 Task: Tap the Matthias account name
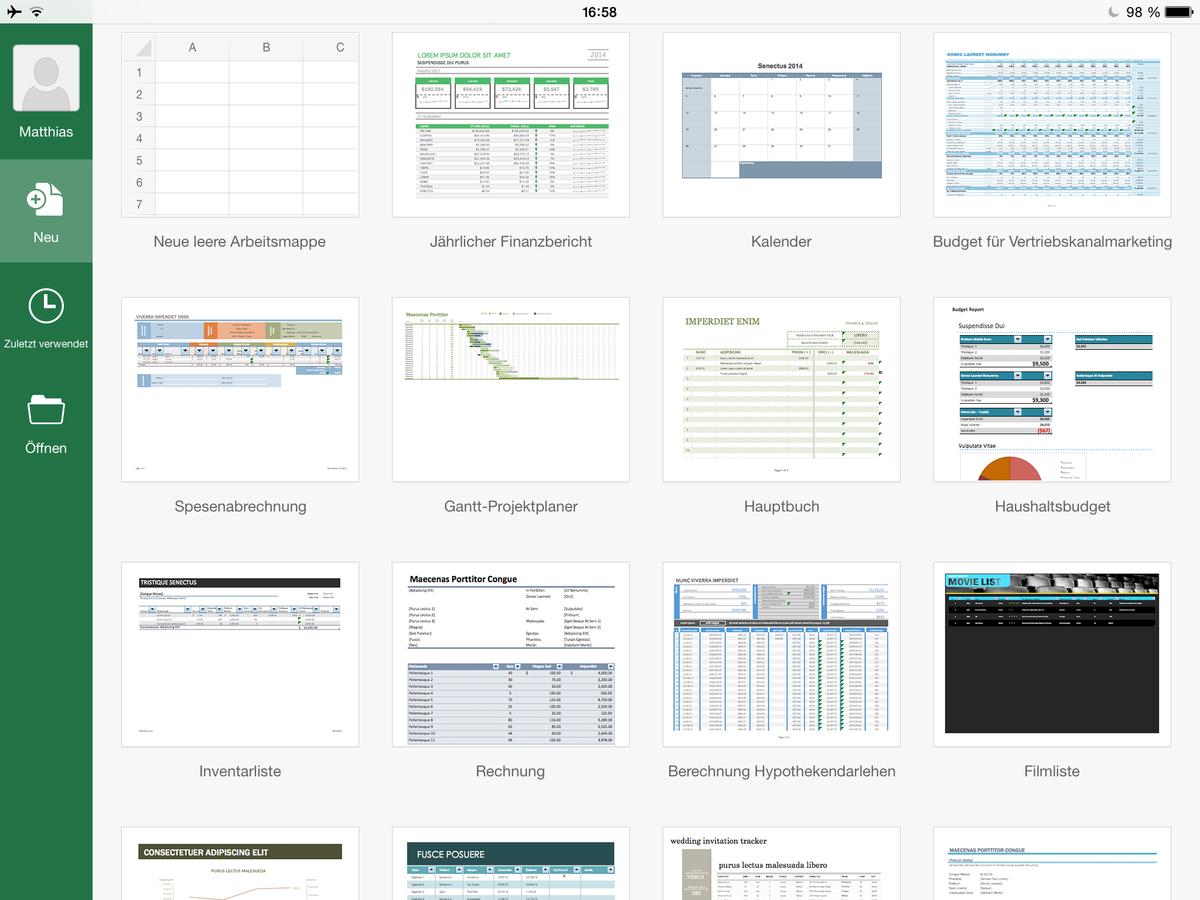tap(46, 132)
